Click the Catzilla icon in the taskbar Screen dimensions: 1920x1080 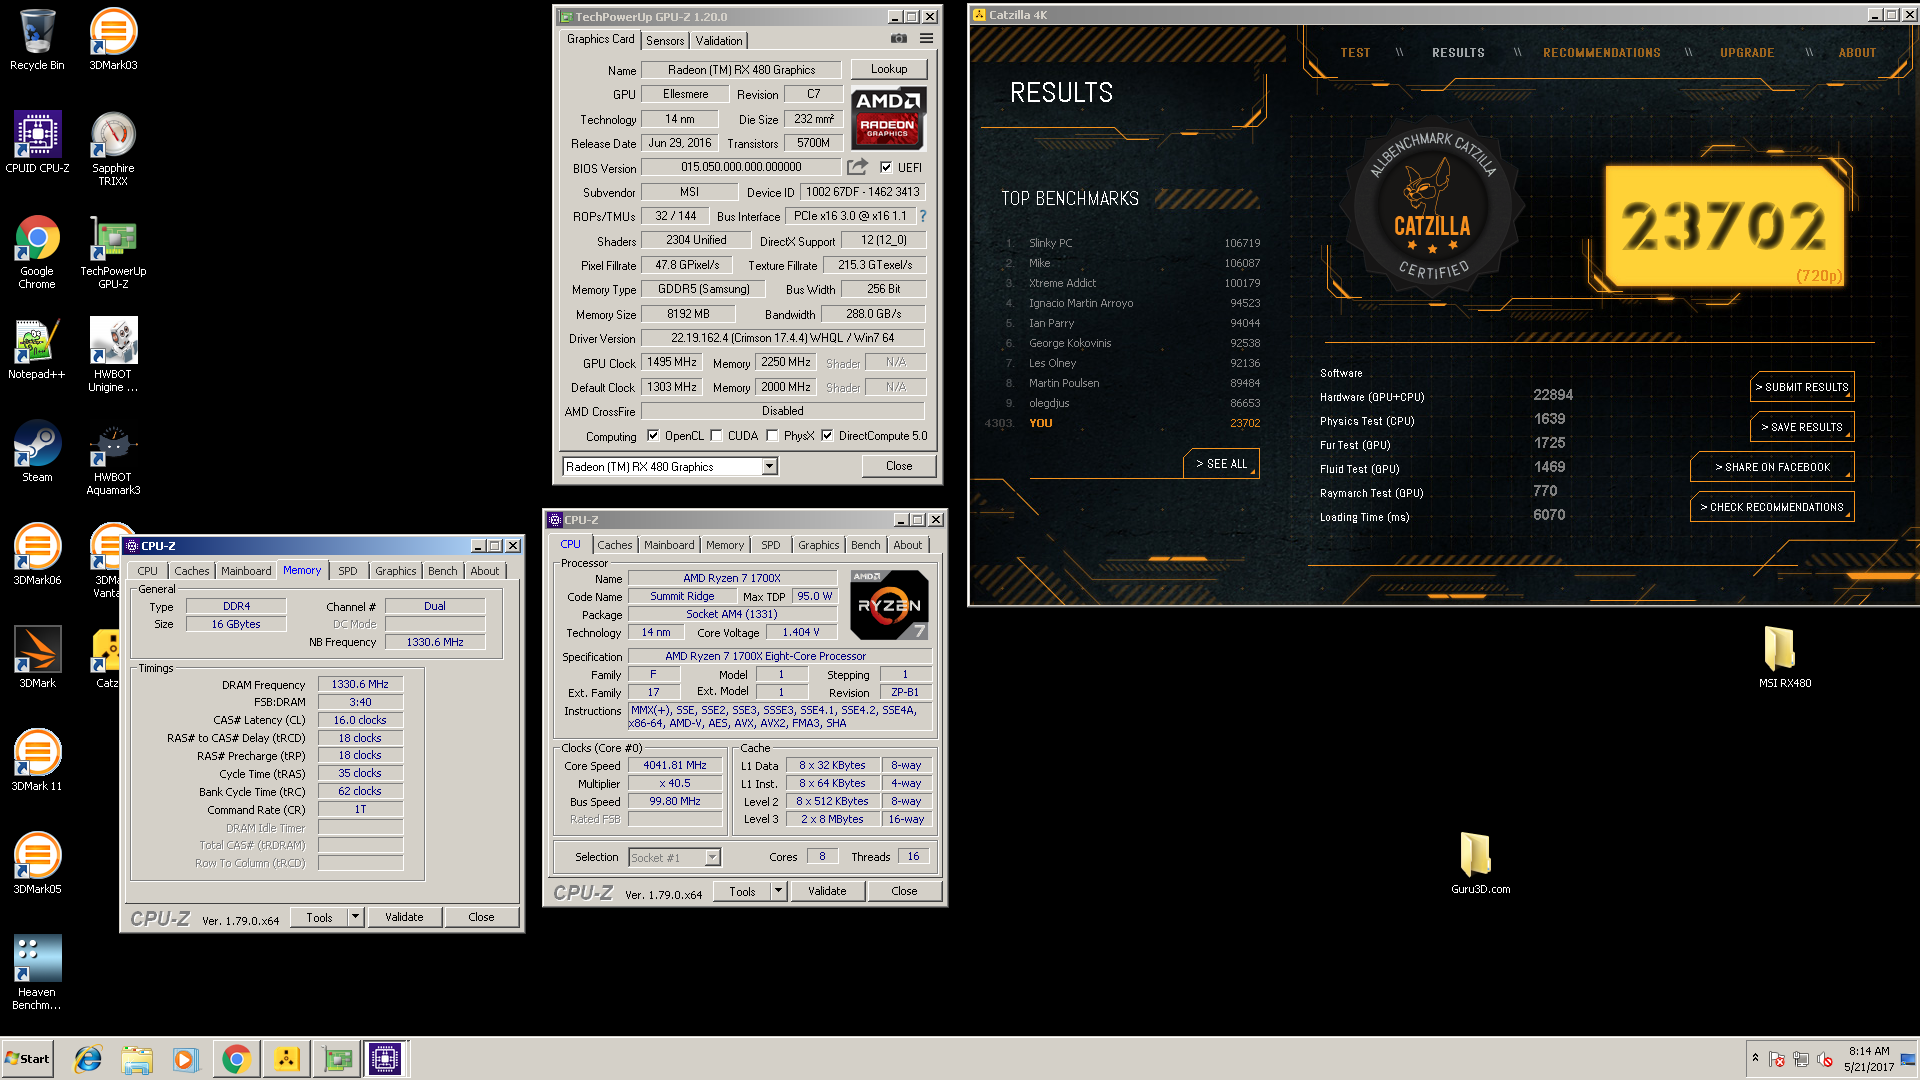[286, 1059]
